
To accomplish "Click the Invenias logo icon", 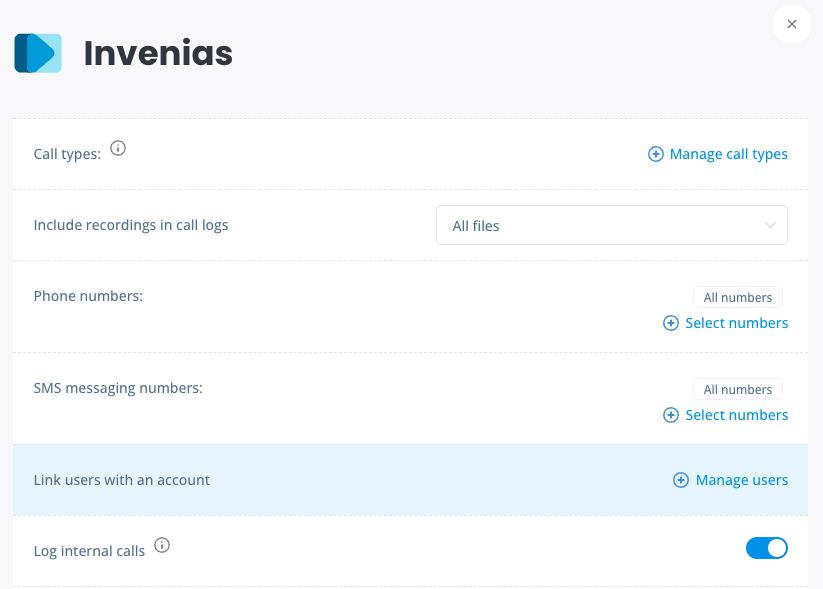I will [38, 53].
